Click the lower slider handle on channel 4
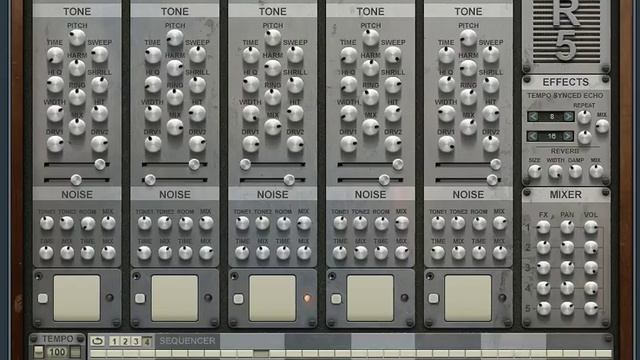 click(384, 180)
